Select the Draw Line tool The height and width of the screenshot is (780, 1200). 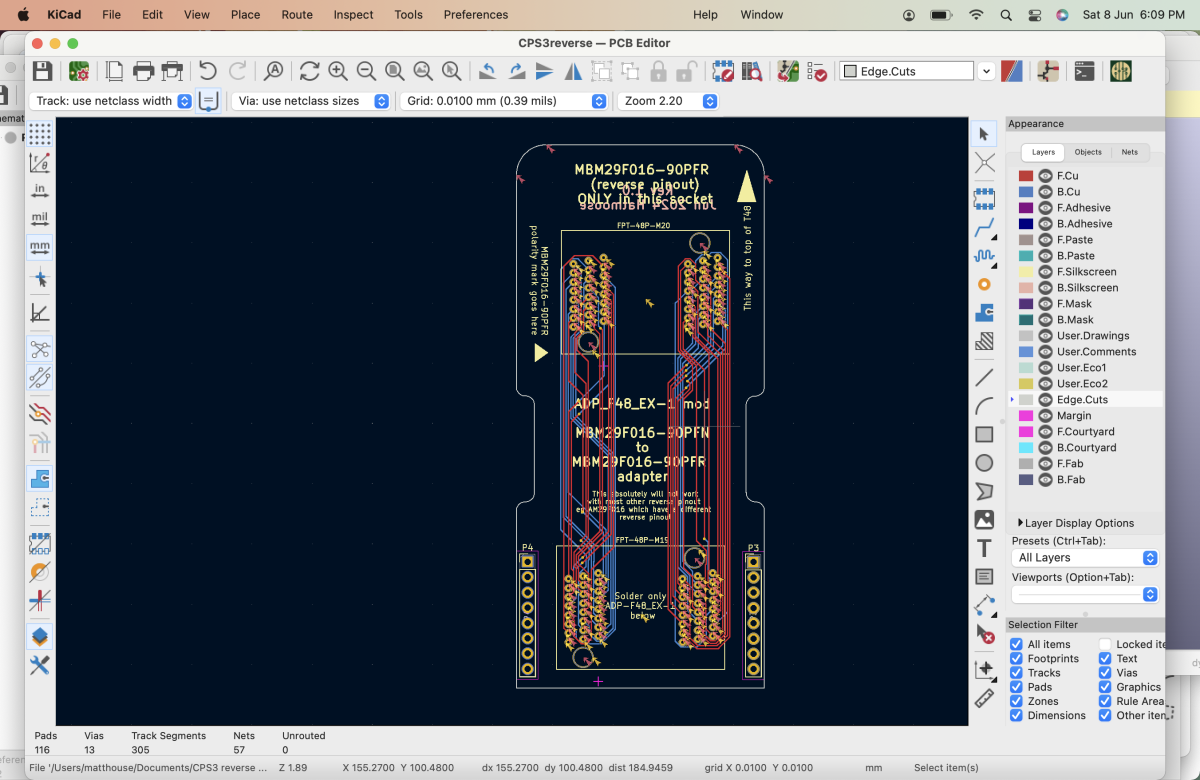(x=984, y=377)
